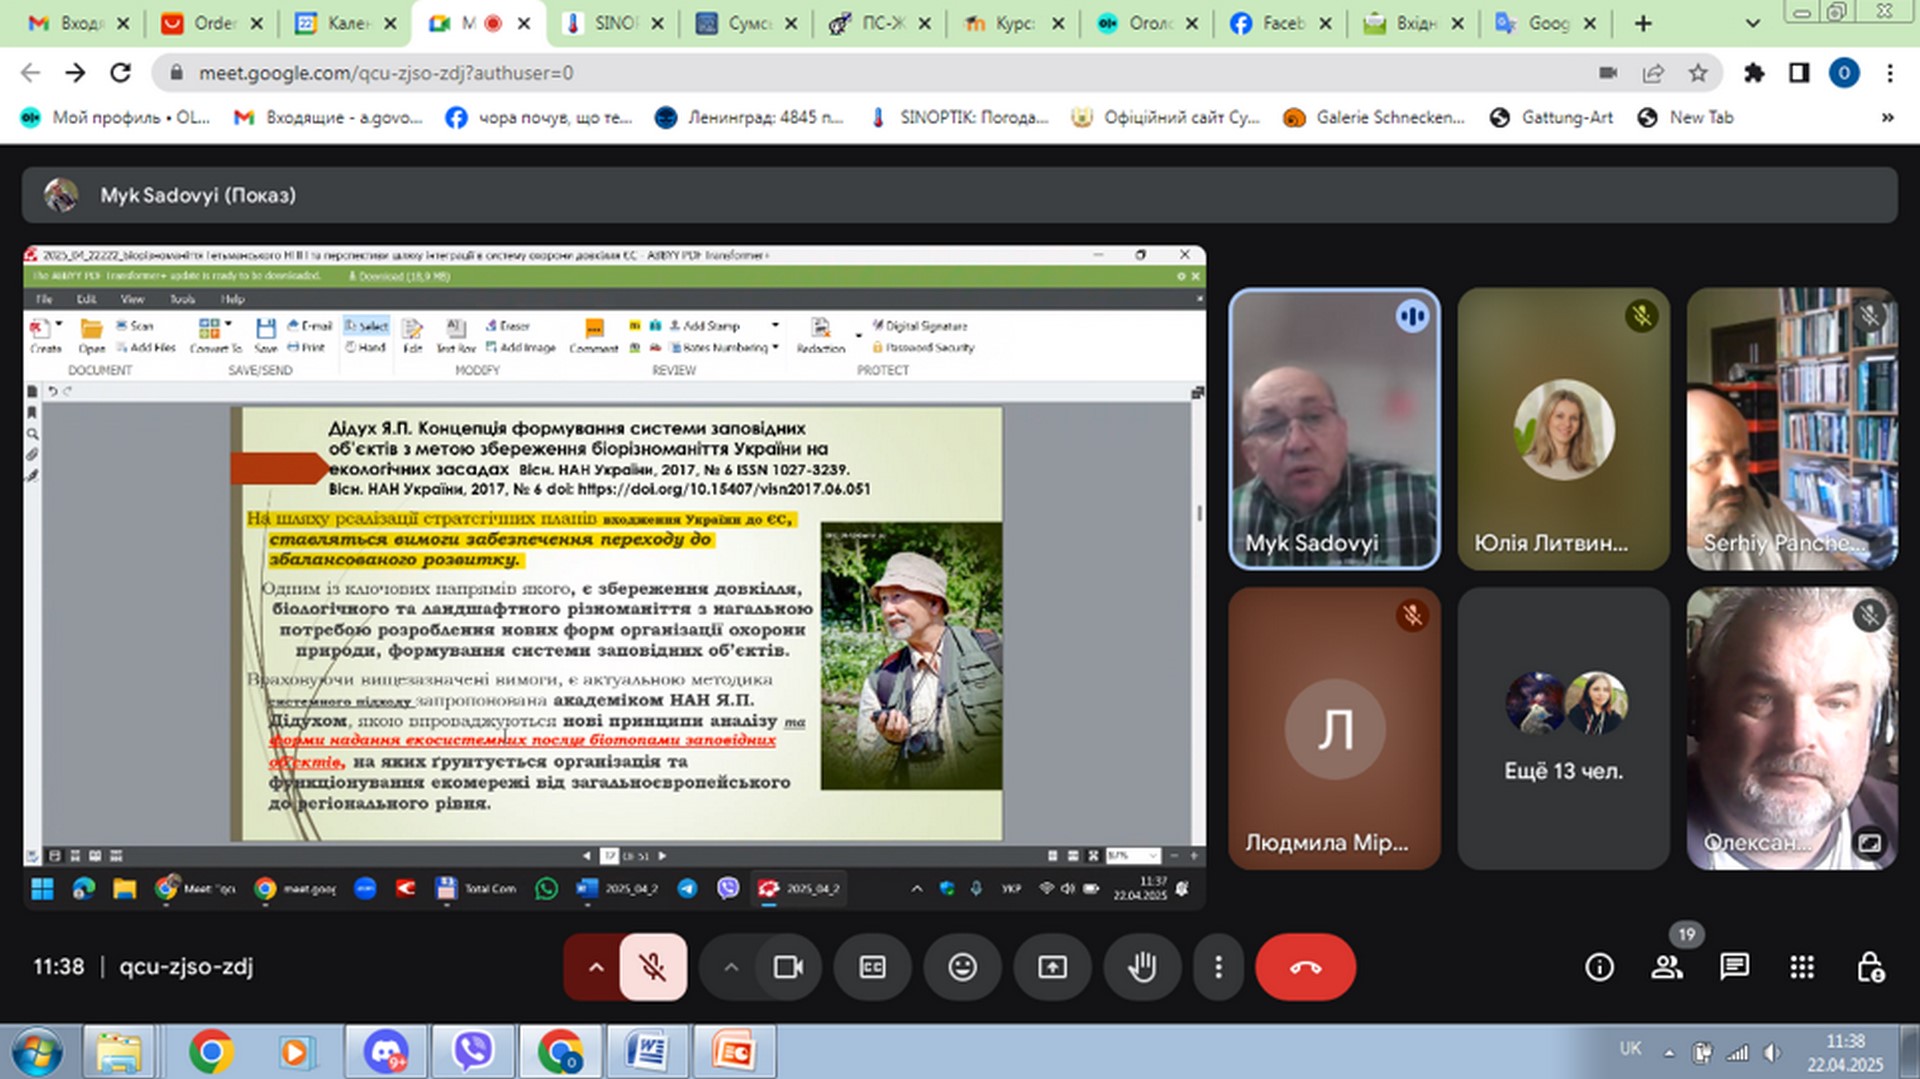Open the 'Ещё 13 чел.' participants tile
This screenshot has width=1920, height=1079.
[x=1563, y=728]
